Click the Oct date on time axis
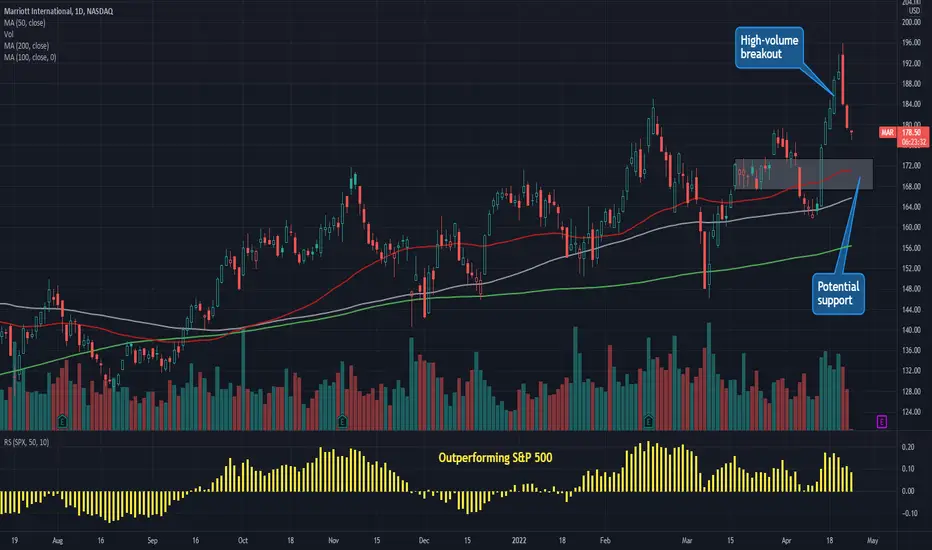This screenshot has width=932, height=550. coord(243,540)
